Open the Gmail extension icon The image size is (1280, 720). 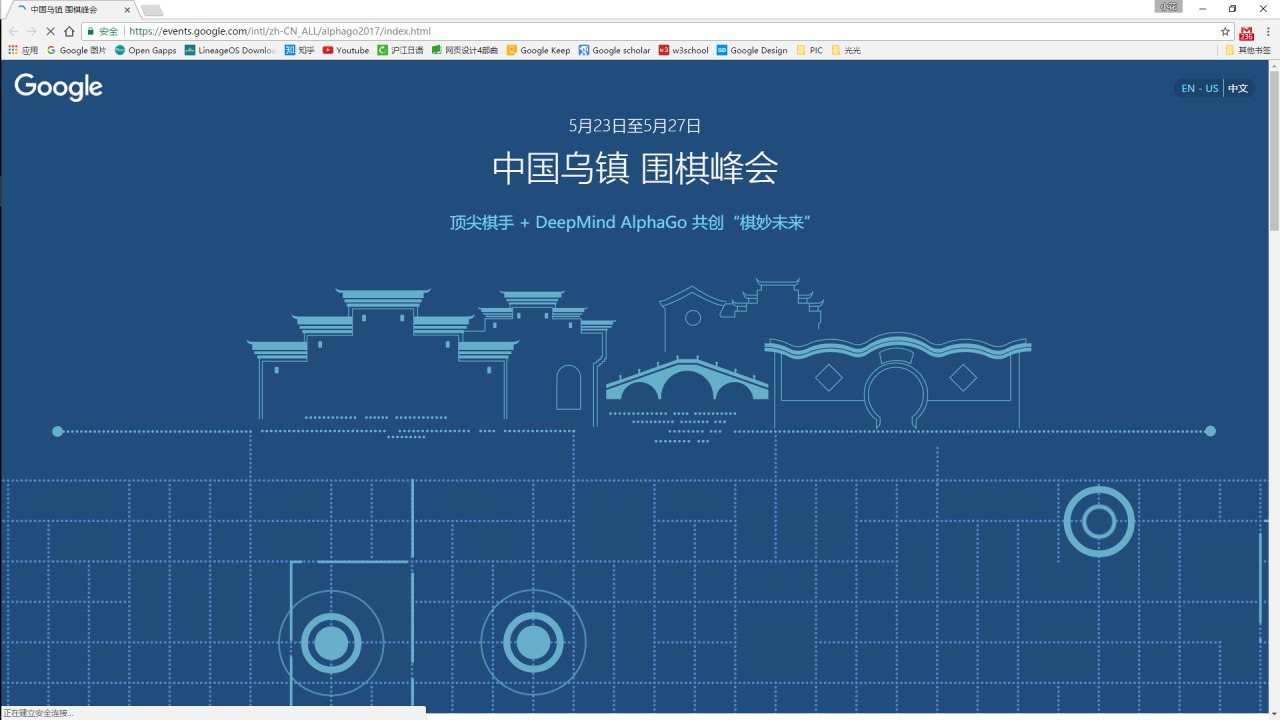[x=1246, y=32]
